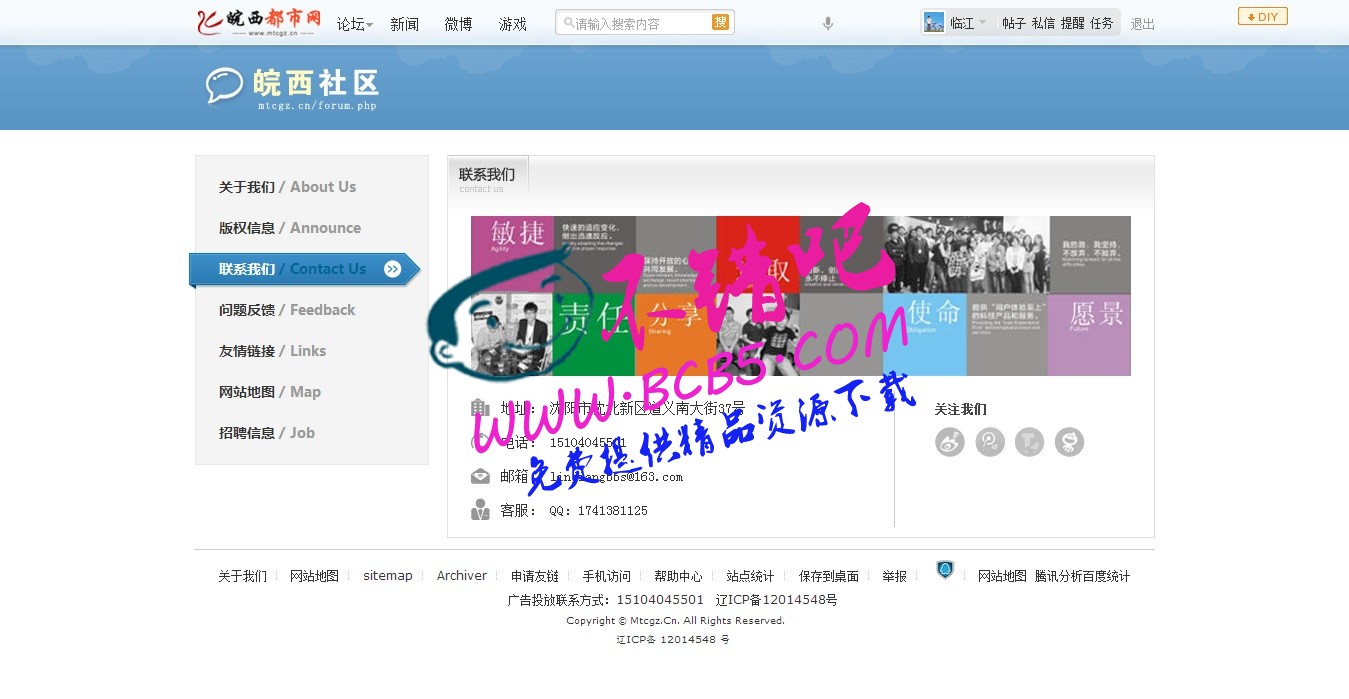Open 私信 private messages link
The height and width of the screenshot is (699, 1349).
click(x=1043, y=23)
